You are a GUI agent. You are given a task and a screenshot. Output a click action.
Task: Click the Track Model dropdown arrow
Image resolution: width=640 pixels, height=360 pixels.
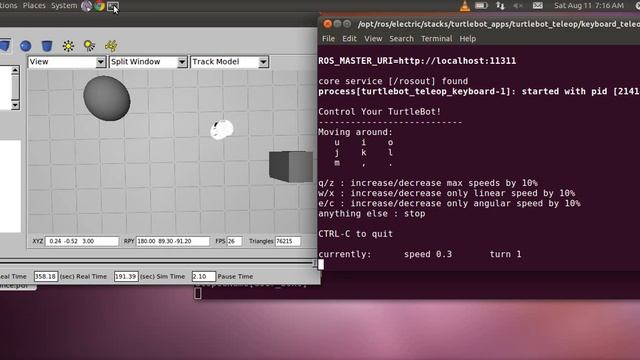(263, 62)
